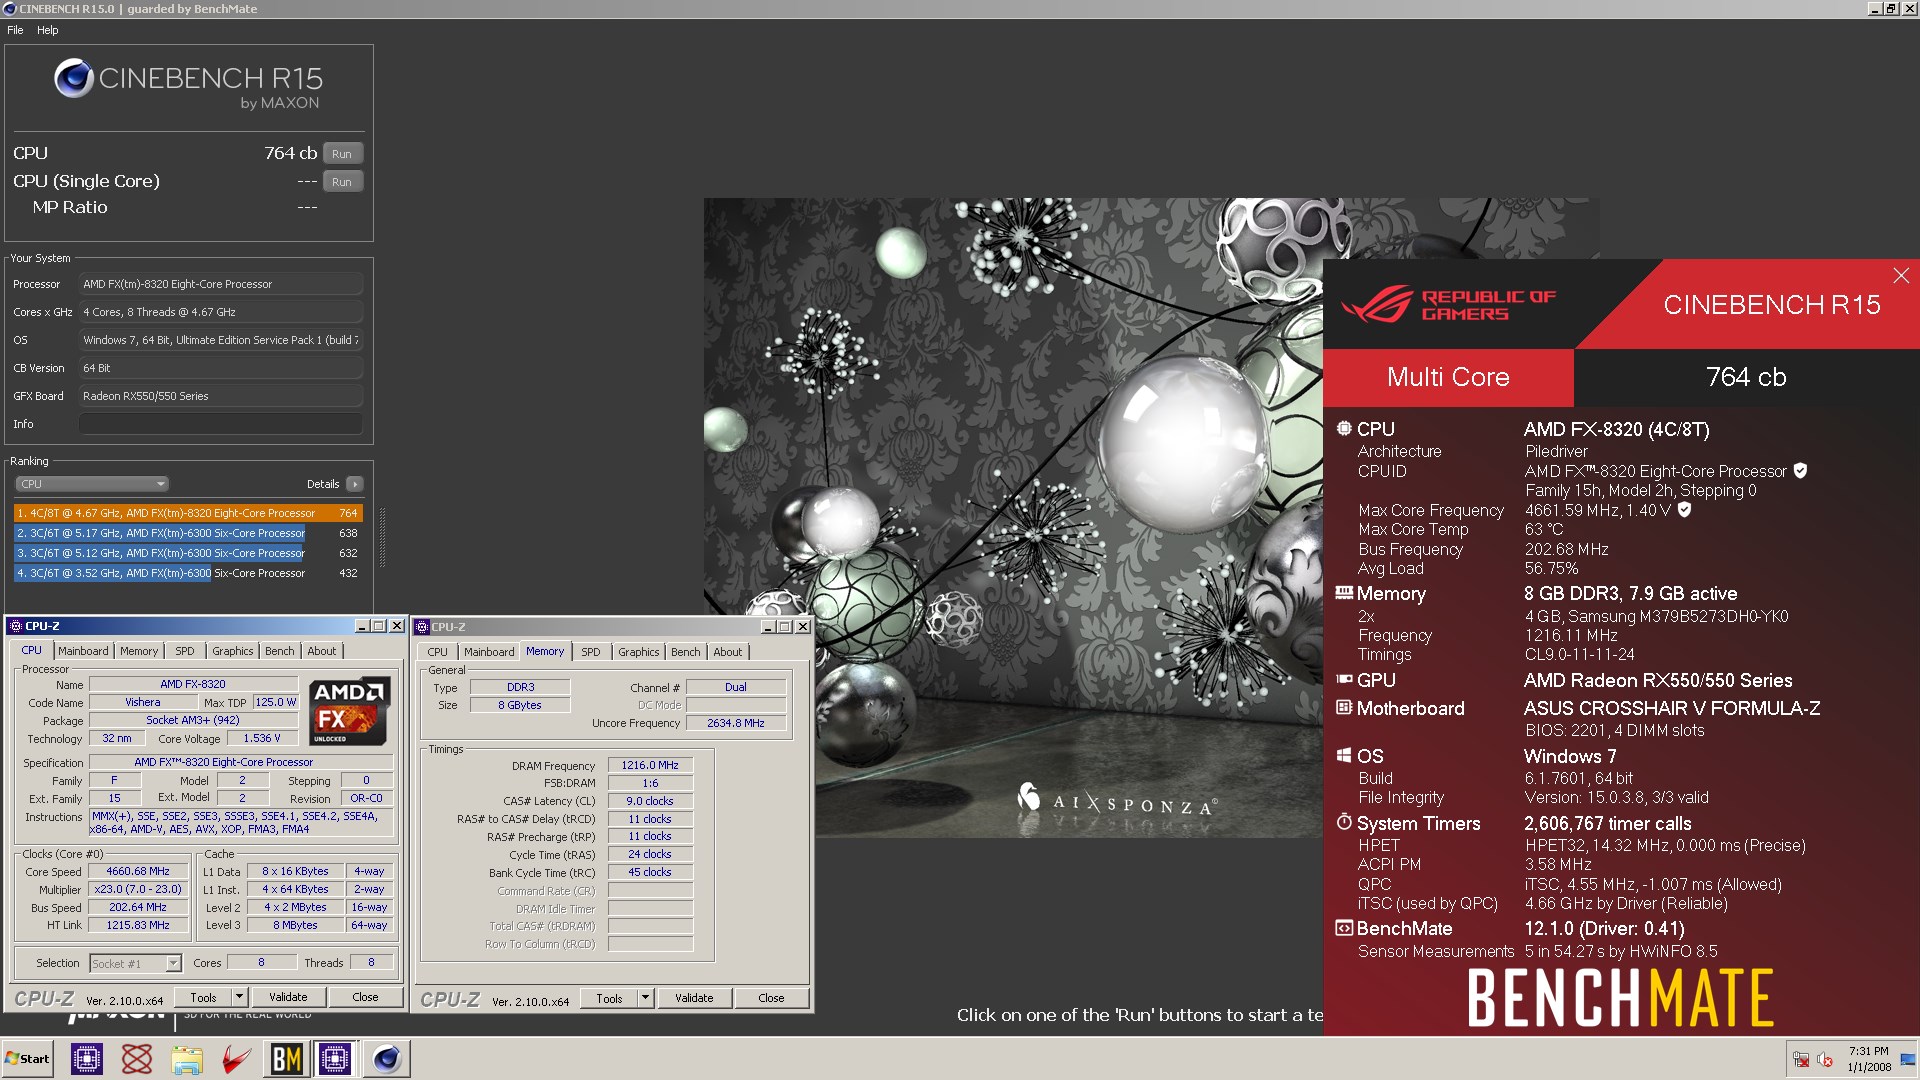
Task: Click the empty Info field in Your System
Action: point(220,424)
